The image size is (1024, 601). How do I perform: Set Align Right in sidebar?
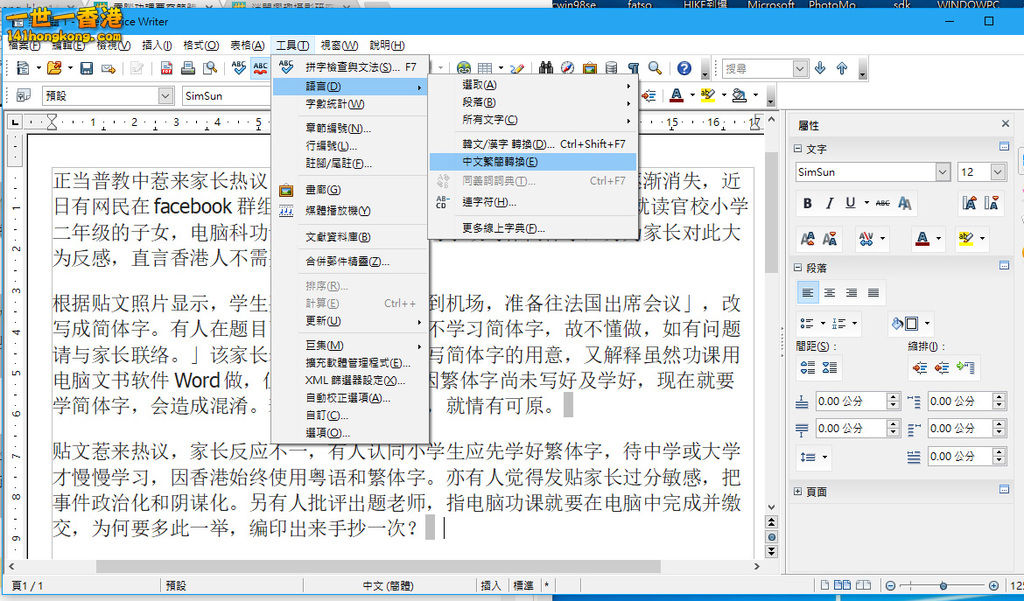pyautogui.click(x=851, y=293)
